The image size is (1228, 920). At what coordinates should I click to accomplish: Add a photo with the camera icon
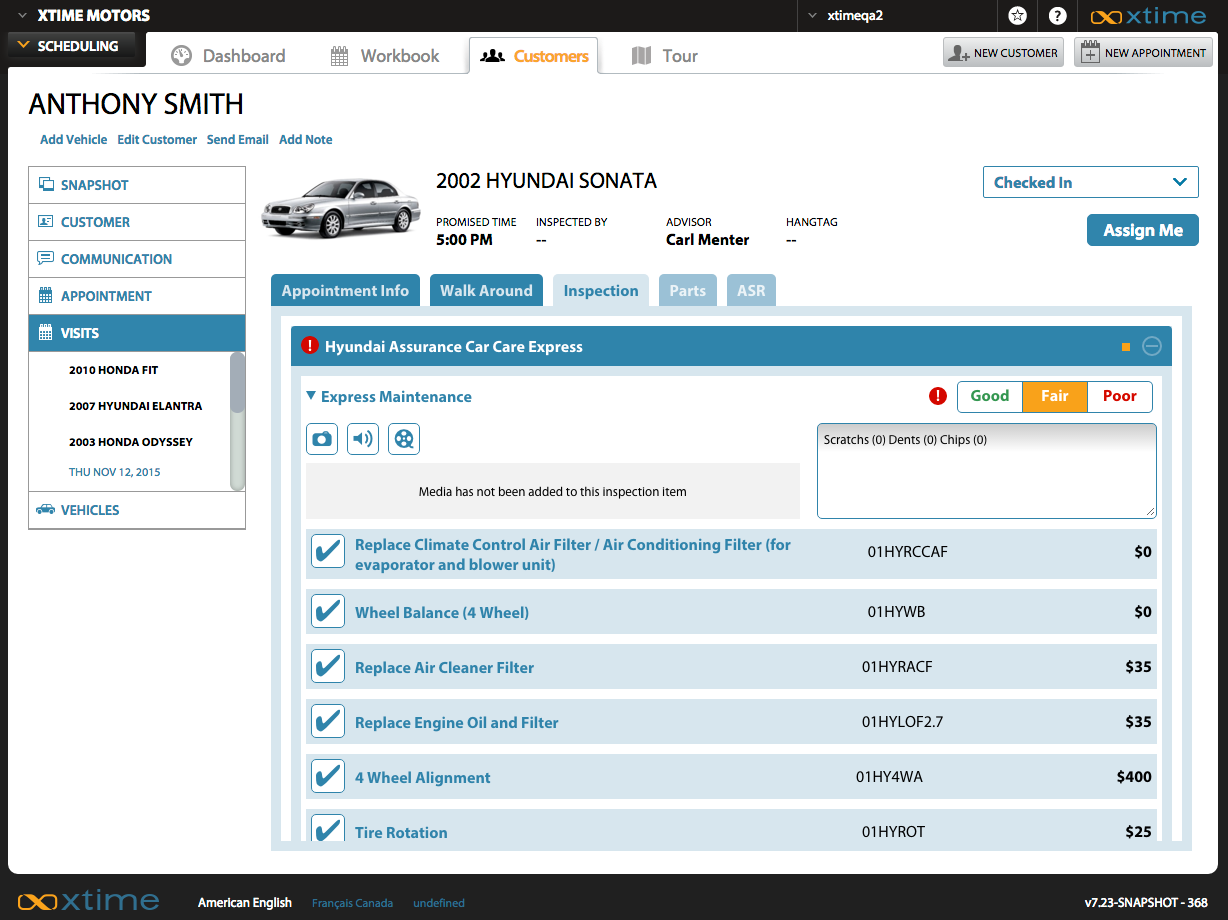(x=322, y=439)
